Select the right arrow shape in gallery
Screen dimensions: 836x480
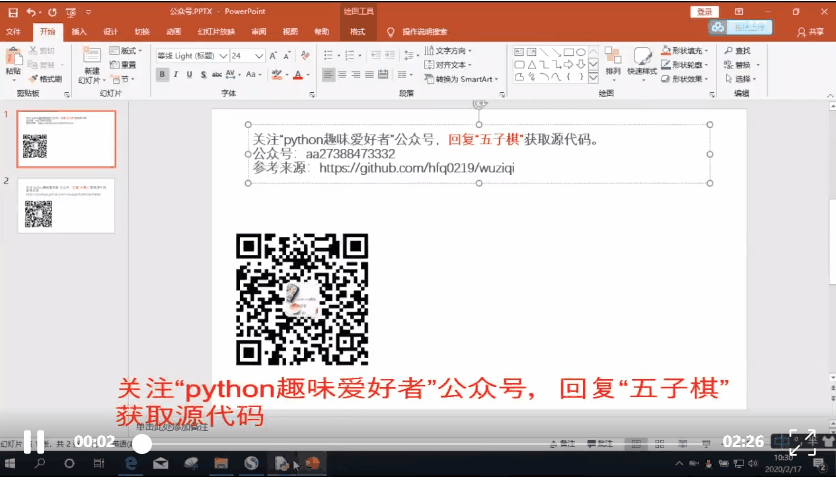569,65
